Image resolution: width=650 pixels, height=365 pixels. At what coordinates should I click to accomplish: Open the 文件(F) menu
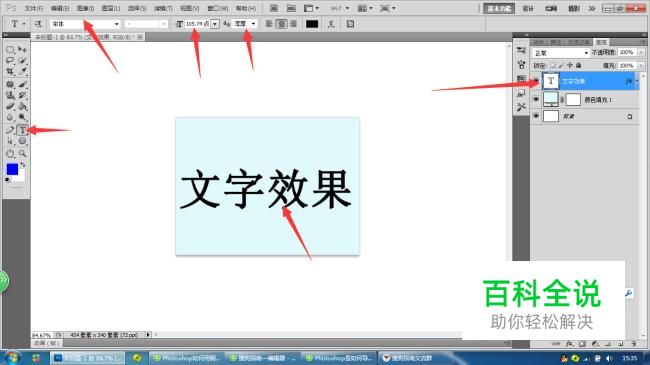pos(34,8)
